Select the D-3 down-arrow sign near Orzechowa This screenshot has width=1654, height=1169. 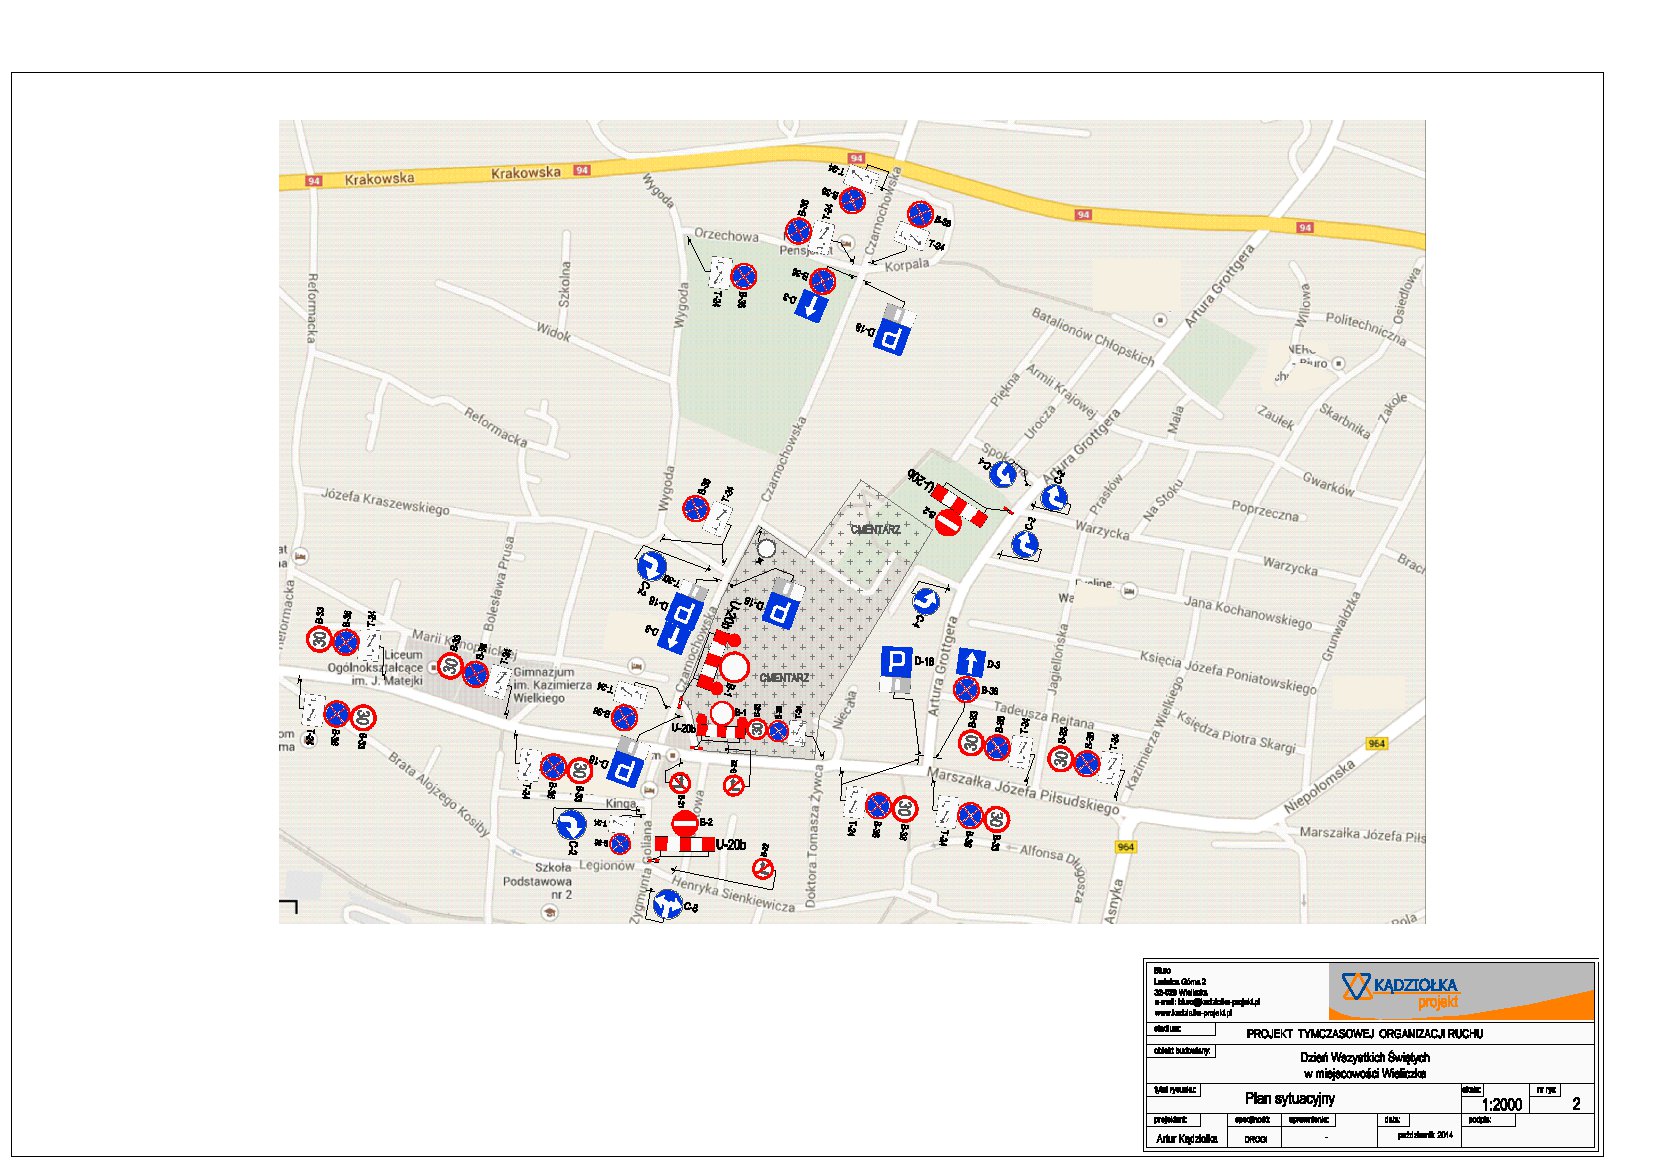click(x=811, y=306)
